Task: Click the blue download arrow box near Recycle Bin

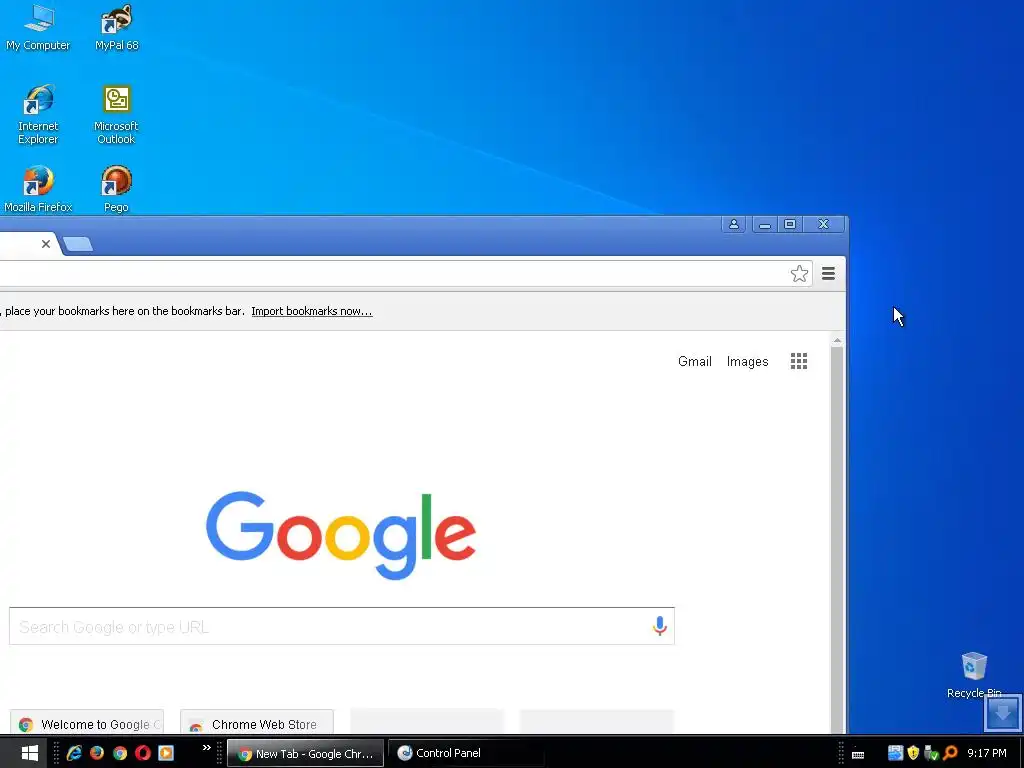Action: coord(1002,713)
